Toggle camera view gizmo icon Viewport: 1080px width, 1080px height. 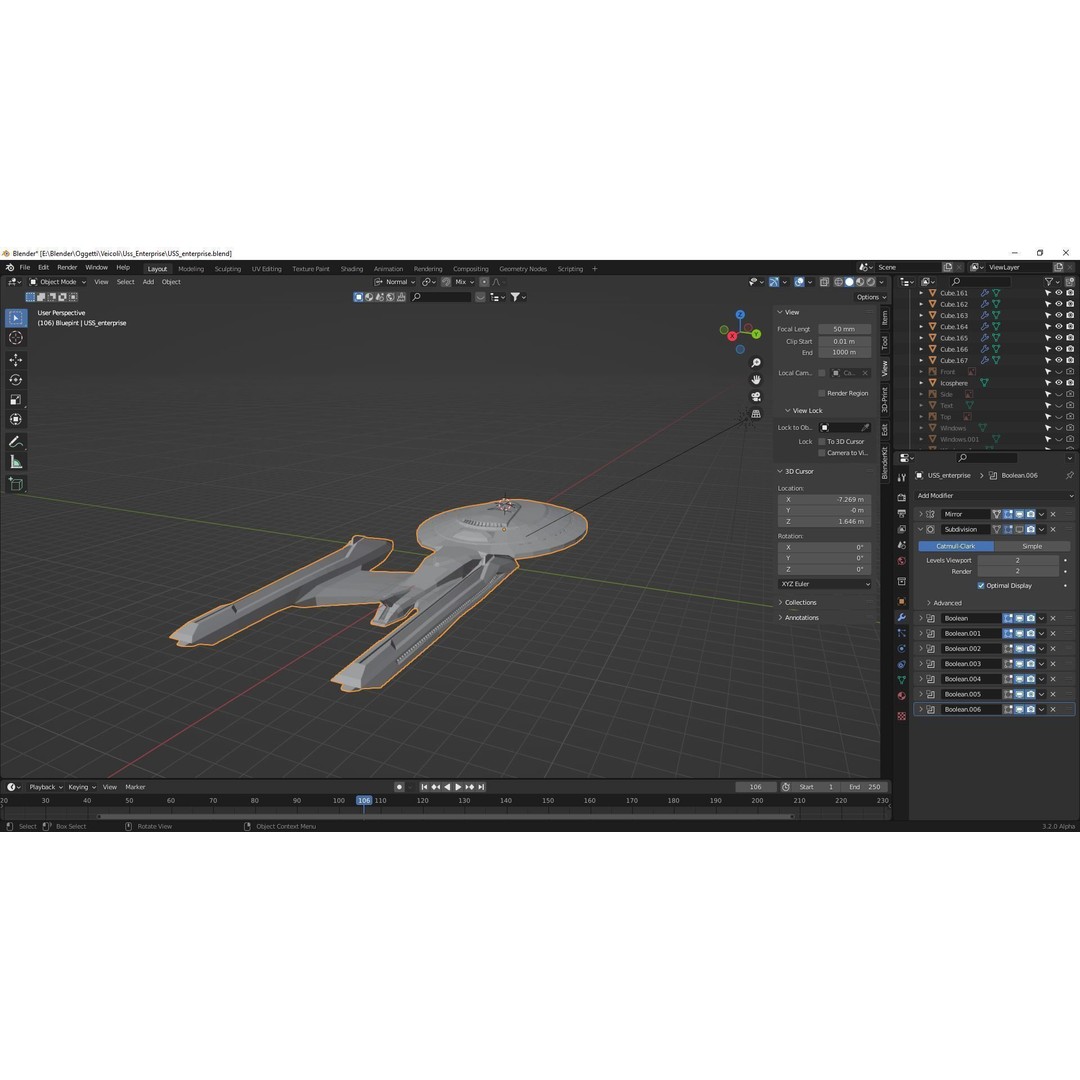[756, 397]
